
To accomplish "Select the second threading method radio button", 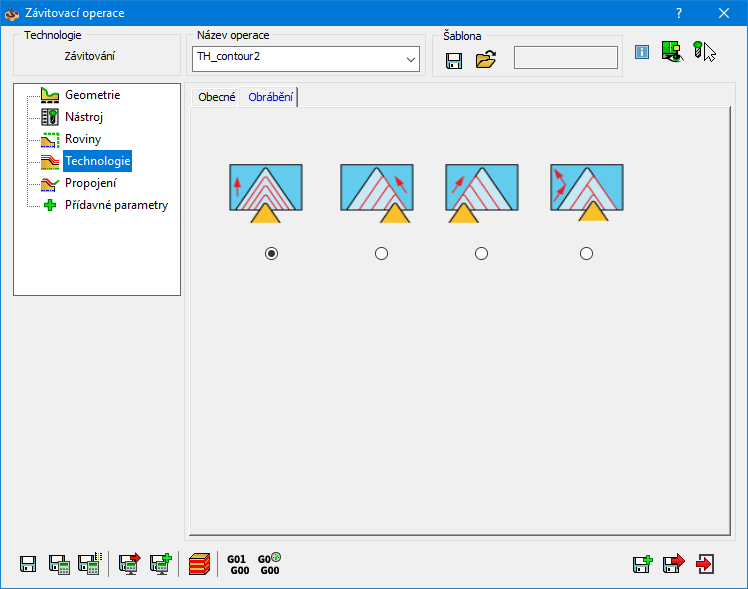I will (x=381, y=254).
